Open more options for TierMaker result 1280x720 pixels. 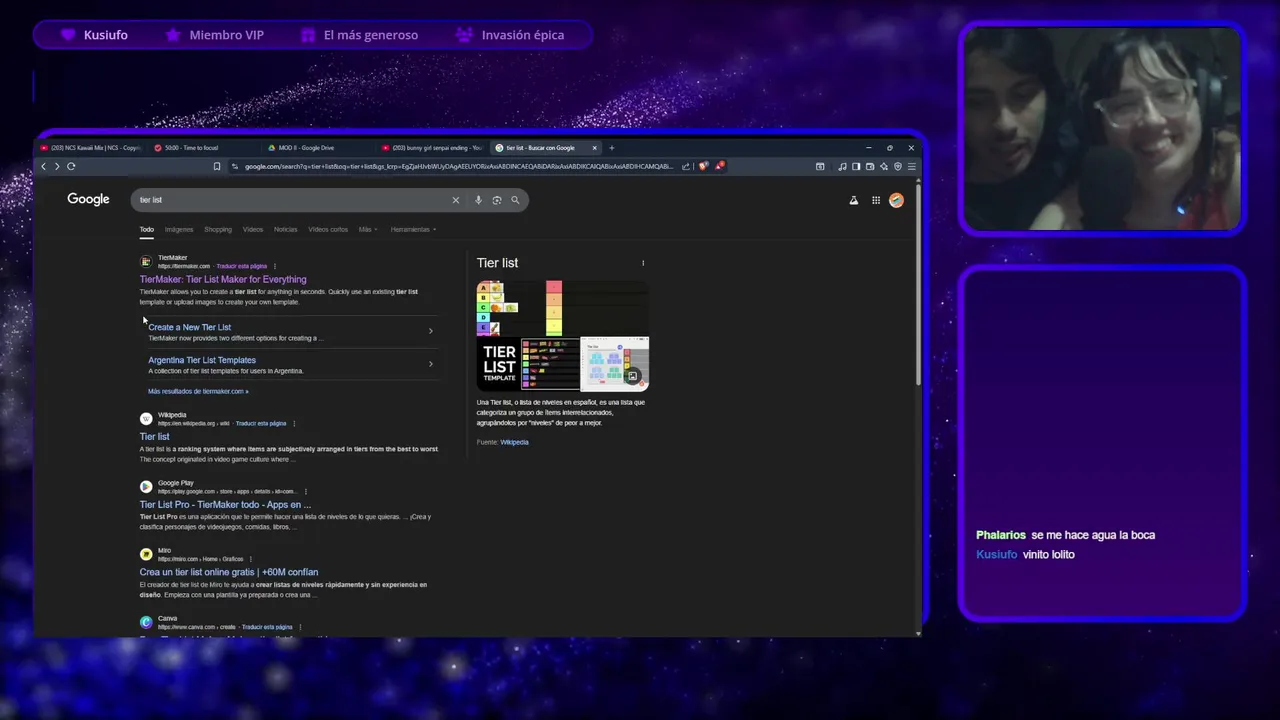click(x=274, y=266)
